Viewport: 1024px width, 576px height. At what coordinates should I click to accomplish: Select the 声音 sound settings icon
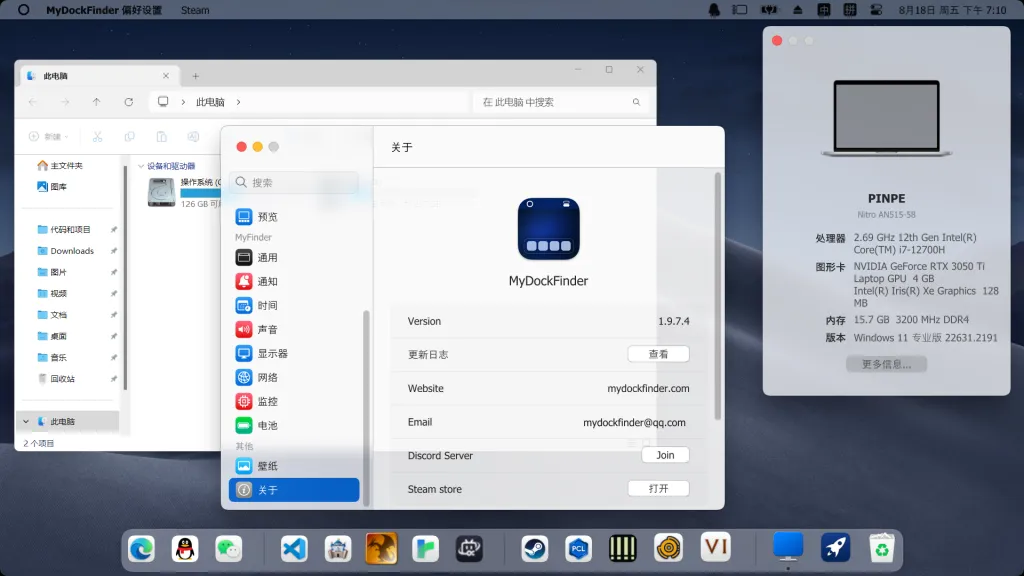(244, 329)
